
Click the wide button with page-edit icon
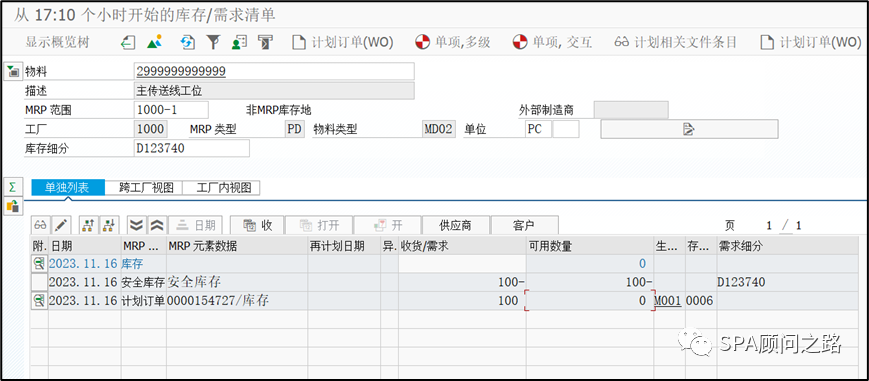point(689,129)
